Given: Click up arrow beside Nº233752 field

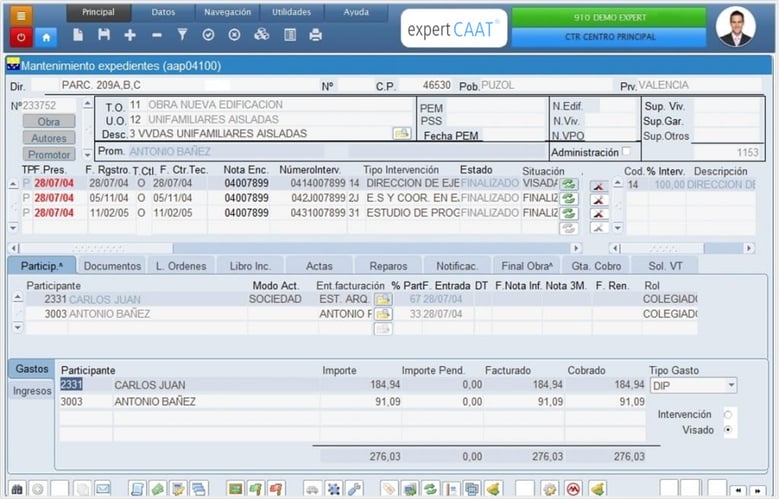Looking at the screenshot, I should pyautogui.click(x=87, y=104).
